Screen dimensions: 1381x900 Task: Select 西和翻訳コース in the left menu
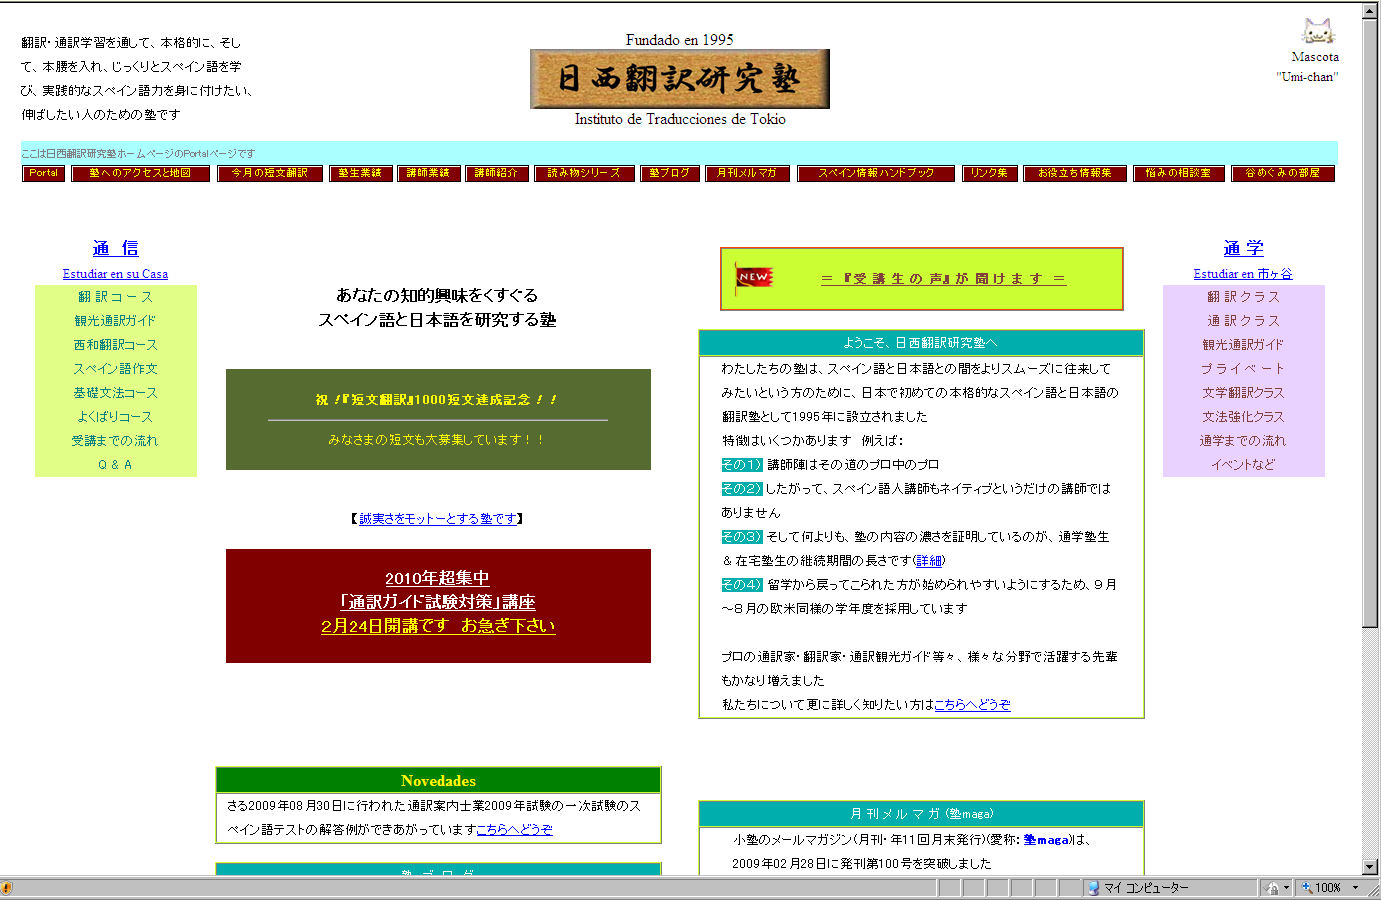tap(115, 345)
